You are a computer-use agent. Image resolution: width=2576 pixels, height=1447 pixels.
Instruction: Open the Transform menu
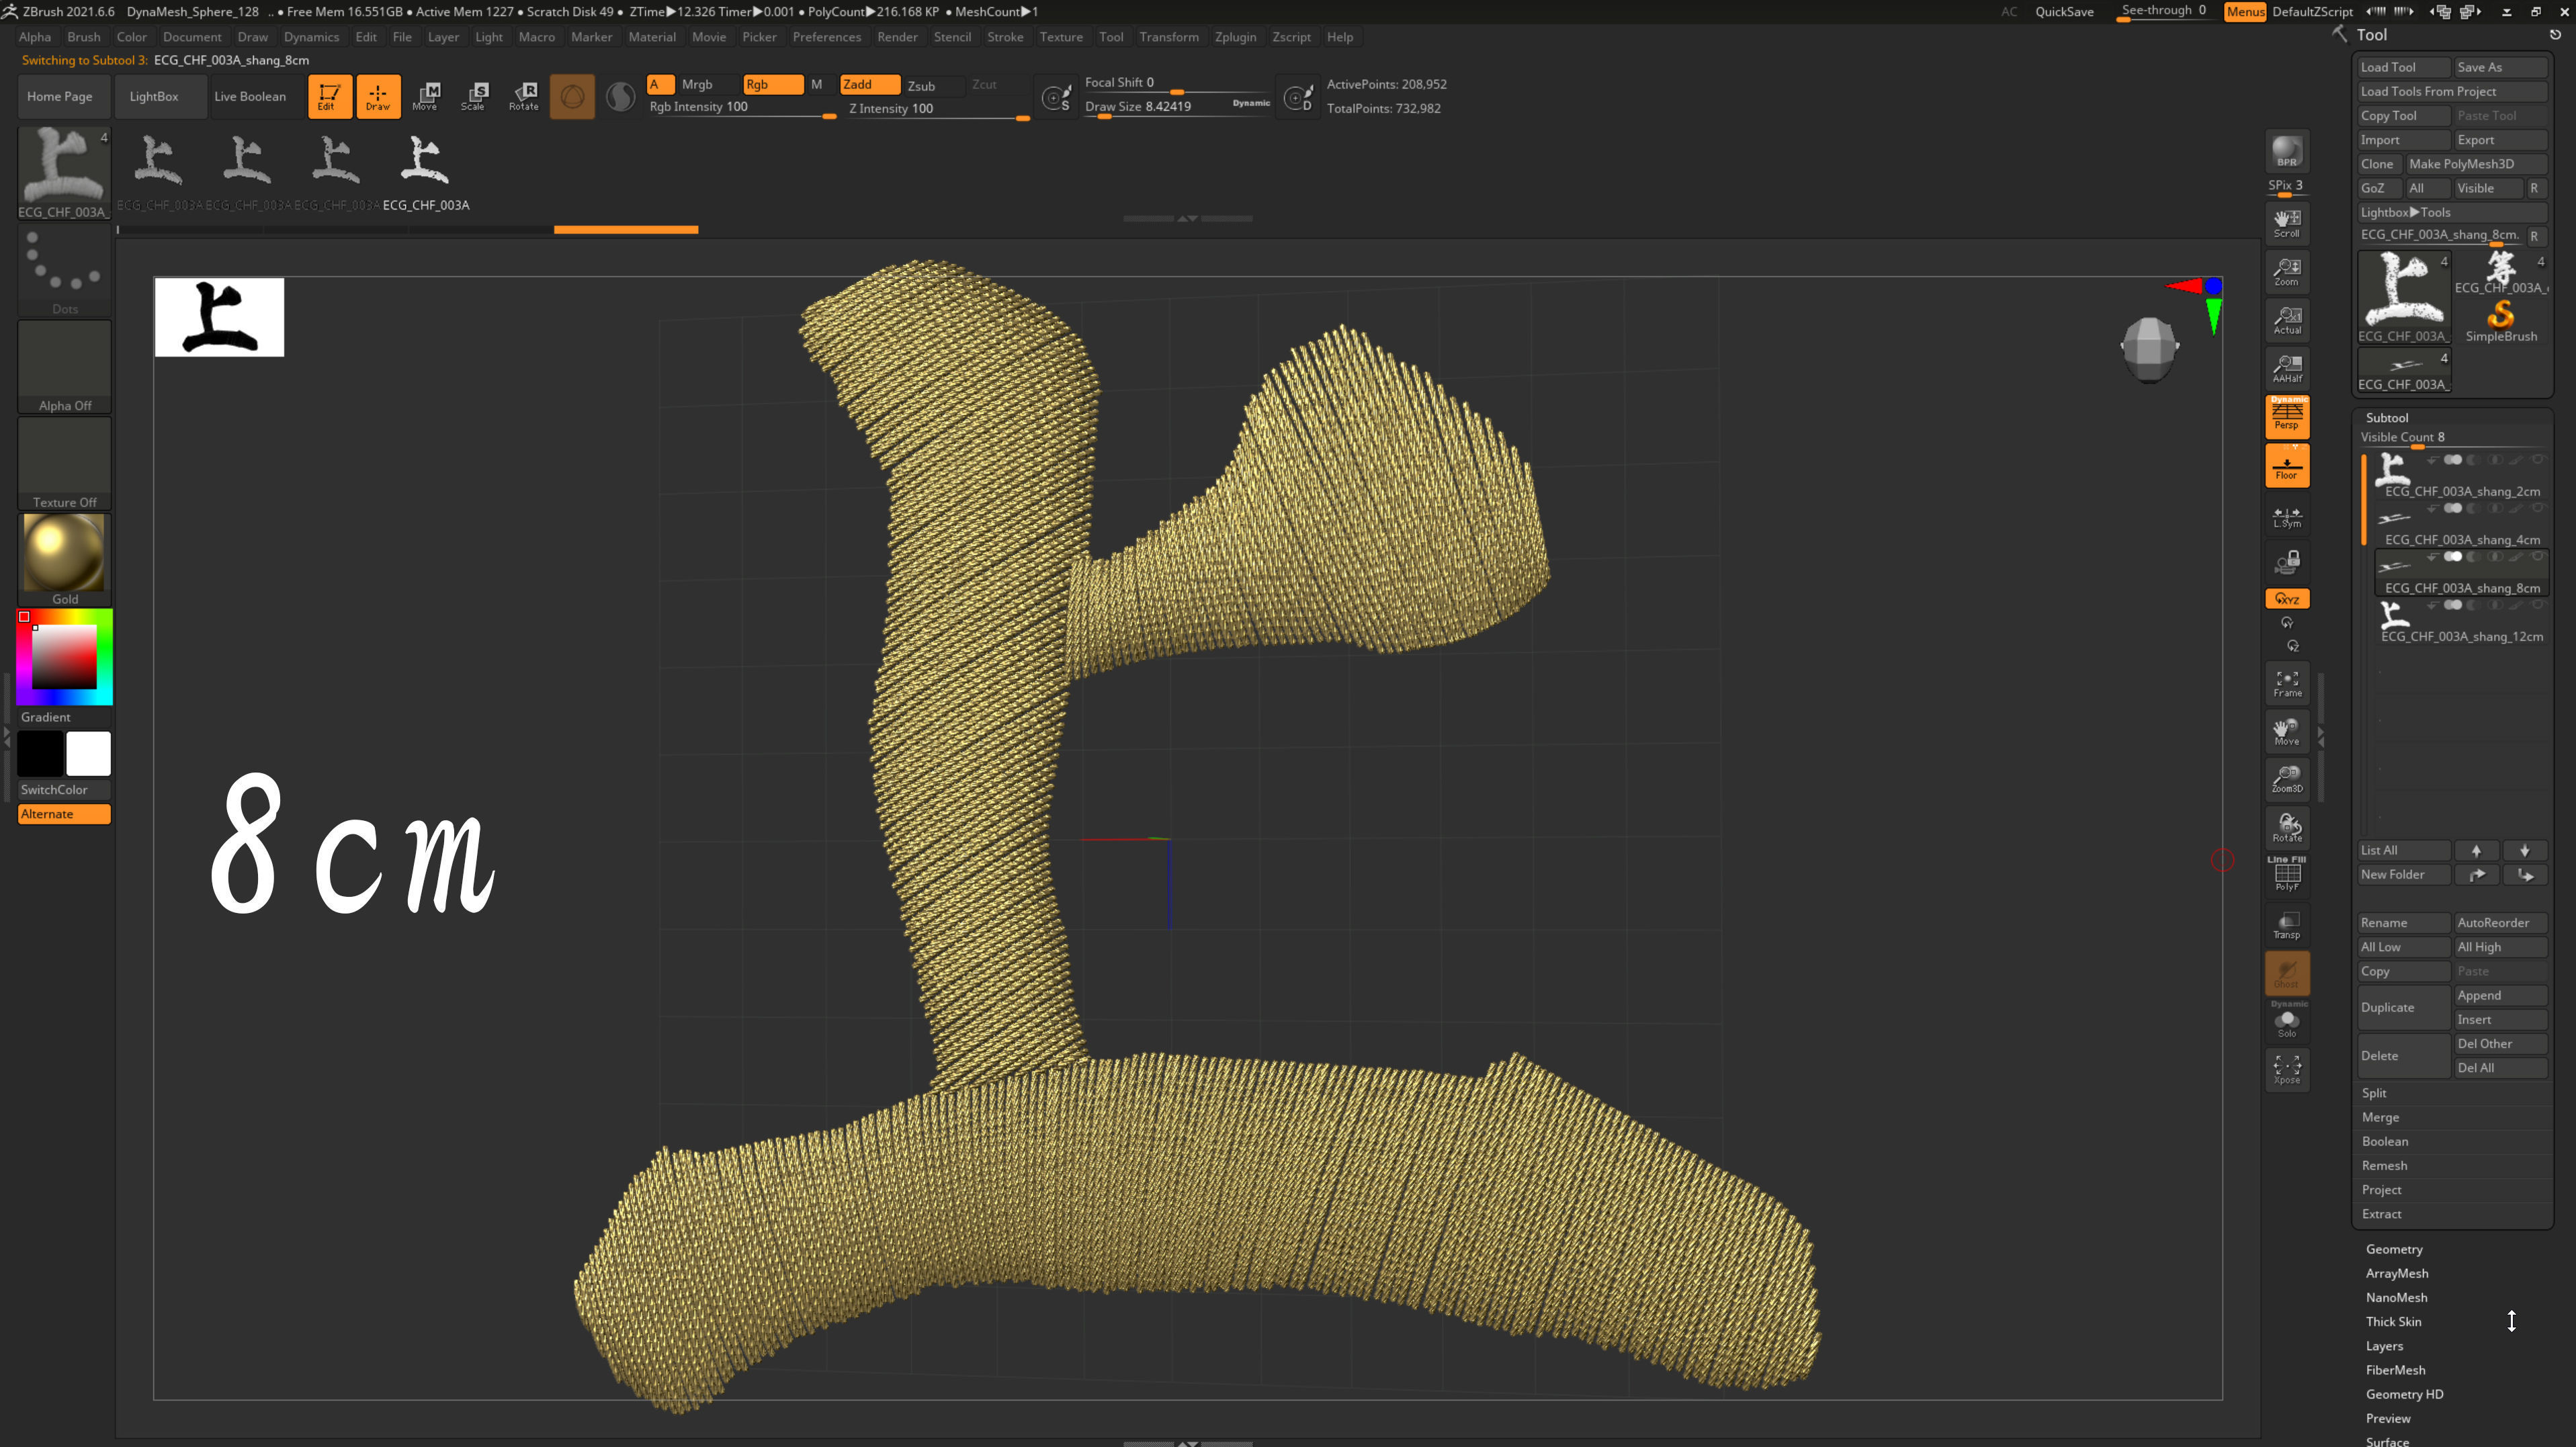1168,37
